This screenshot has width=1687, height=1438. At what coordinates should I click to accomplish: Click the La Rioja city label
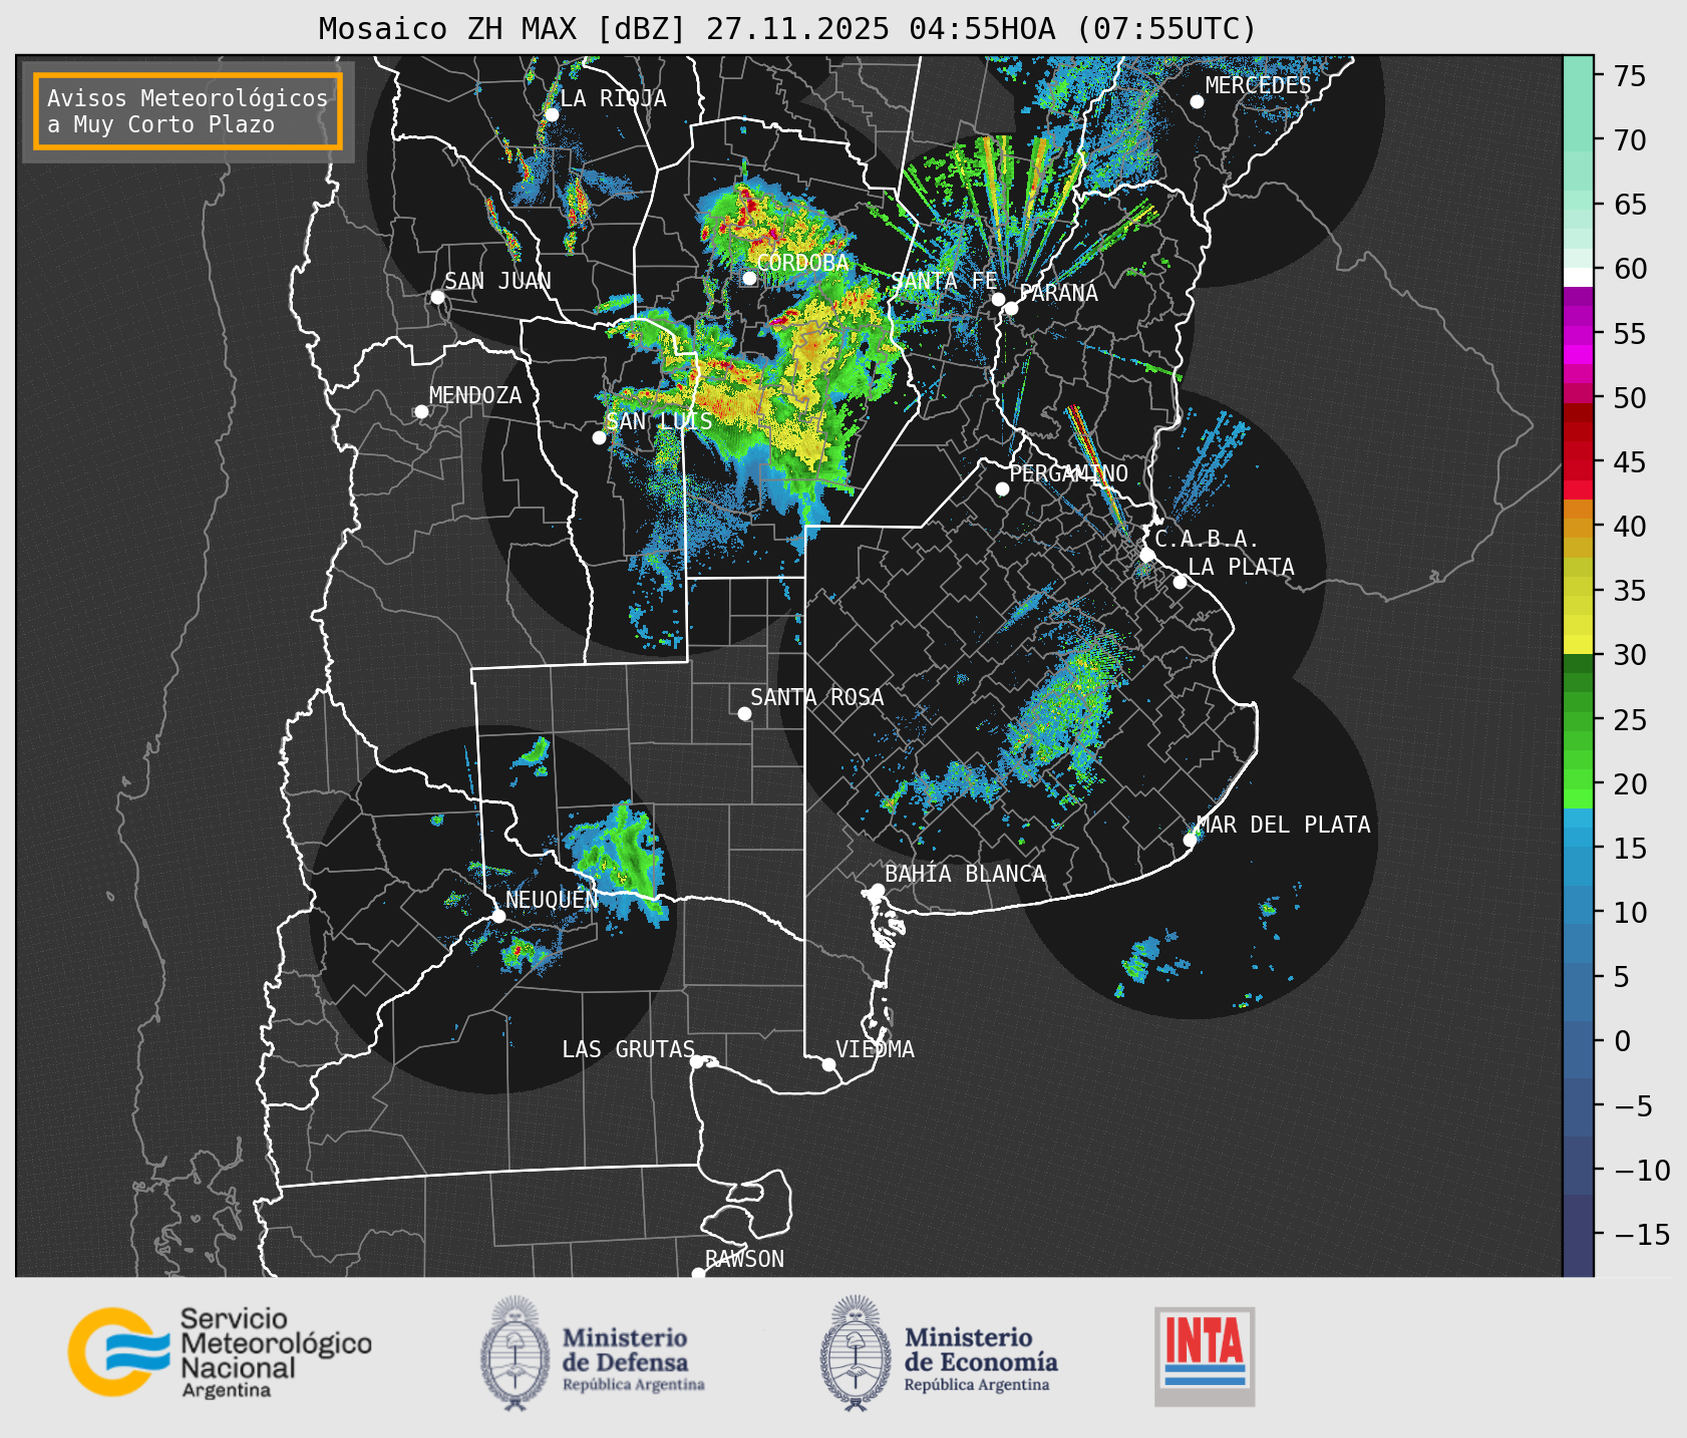tap(612, 98)
